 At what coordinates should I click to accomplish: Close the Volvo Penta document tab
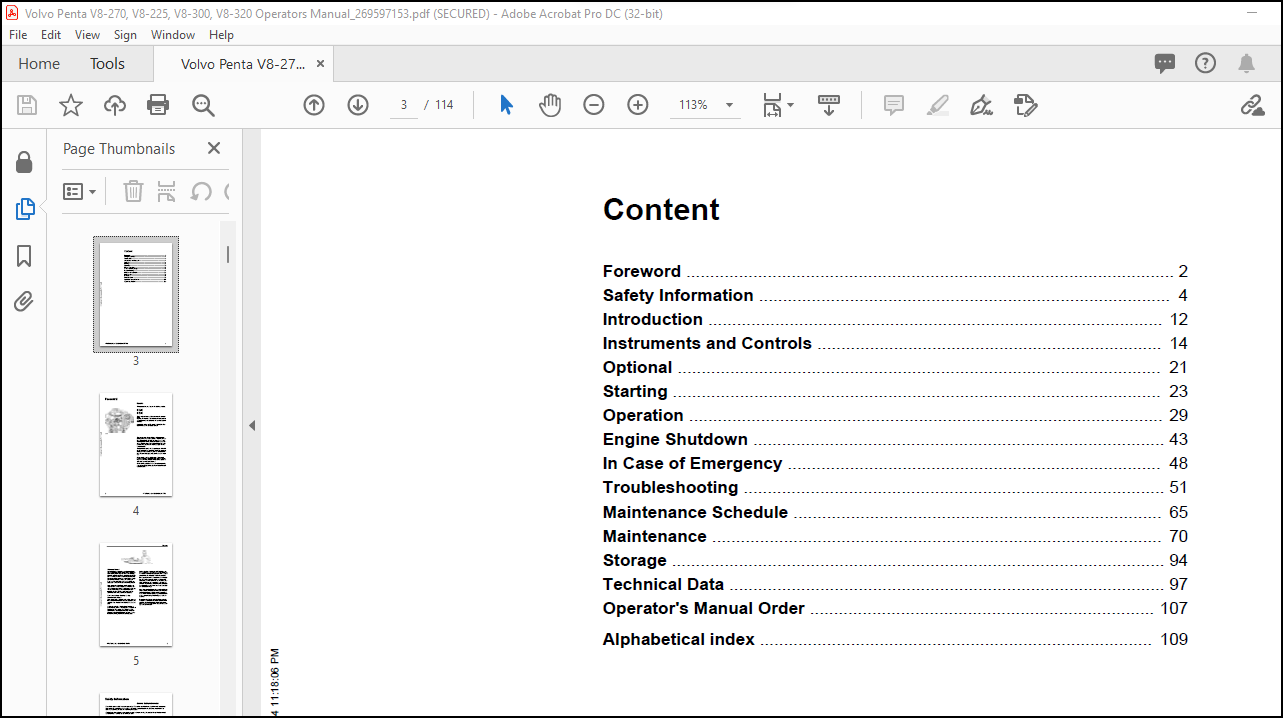pyautogui.click(x=320, y=63)
